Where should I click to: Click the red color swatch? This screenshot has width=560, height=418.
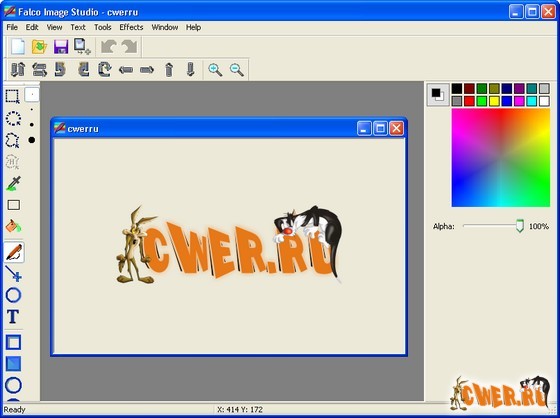469,101
